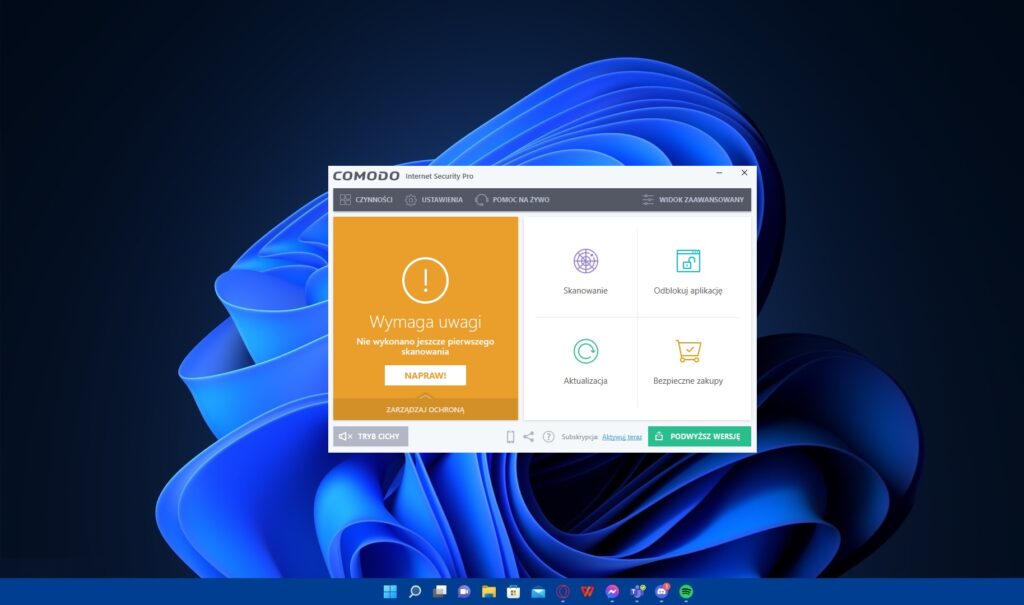The height and width of the screenshot is (605, 1024).
Task: Follow the Aktywuj teraz link
Action: coord(622,437)
